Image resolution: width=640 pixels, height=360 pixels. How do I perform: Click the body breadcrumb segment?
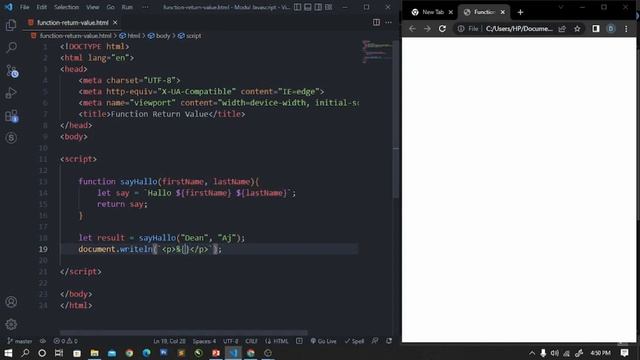159,36
